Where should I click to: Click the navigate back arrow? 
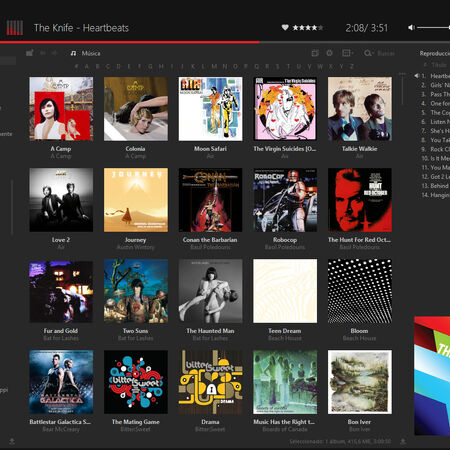[x=43, y=53]
